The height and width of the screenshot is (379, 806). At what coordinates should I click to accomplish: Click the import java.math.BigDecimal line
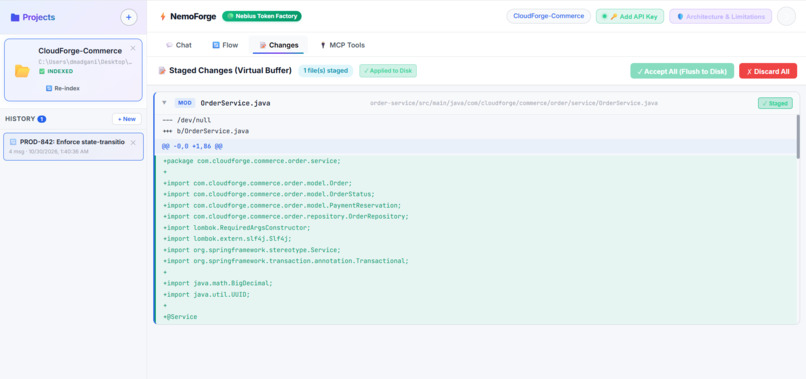[218, 283]
